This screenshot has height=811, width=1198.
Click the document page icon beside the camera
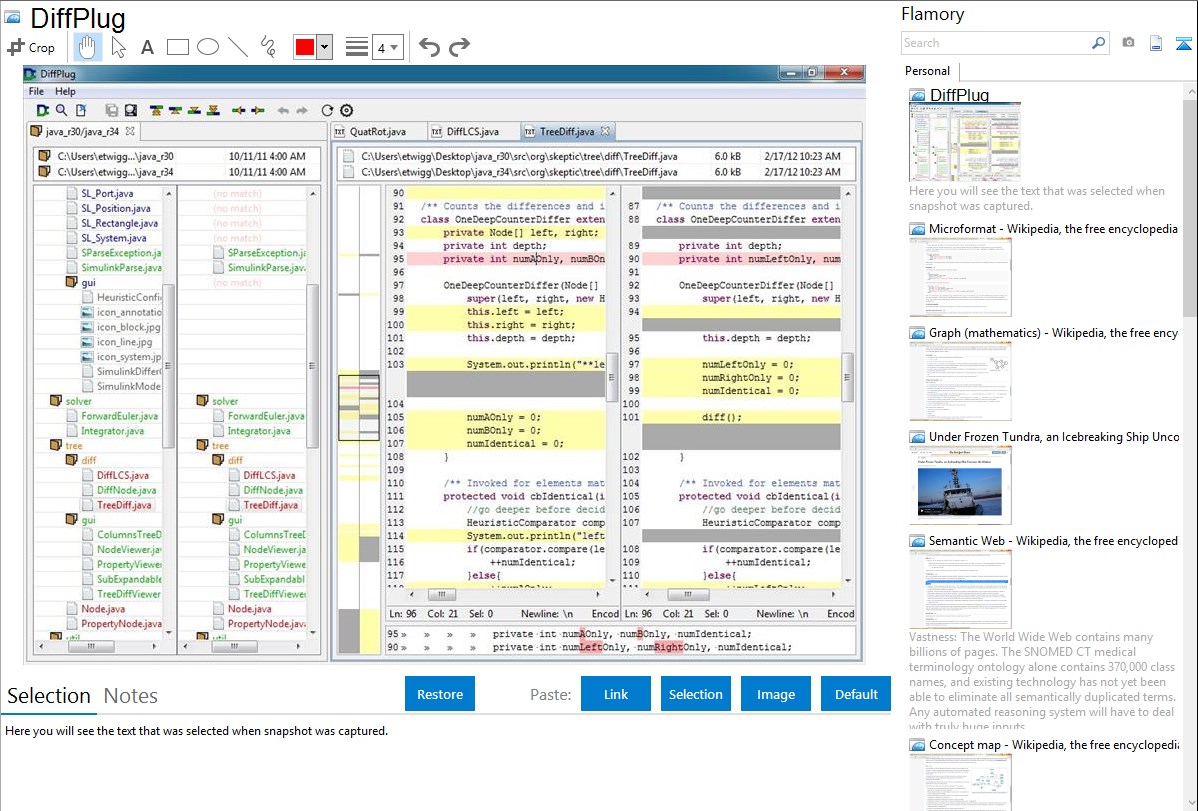pos(1156,44)
